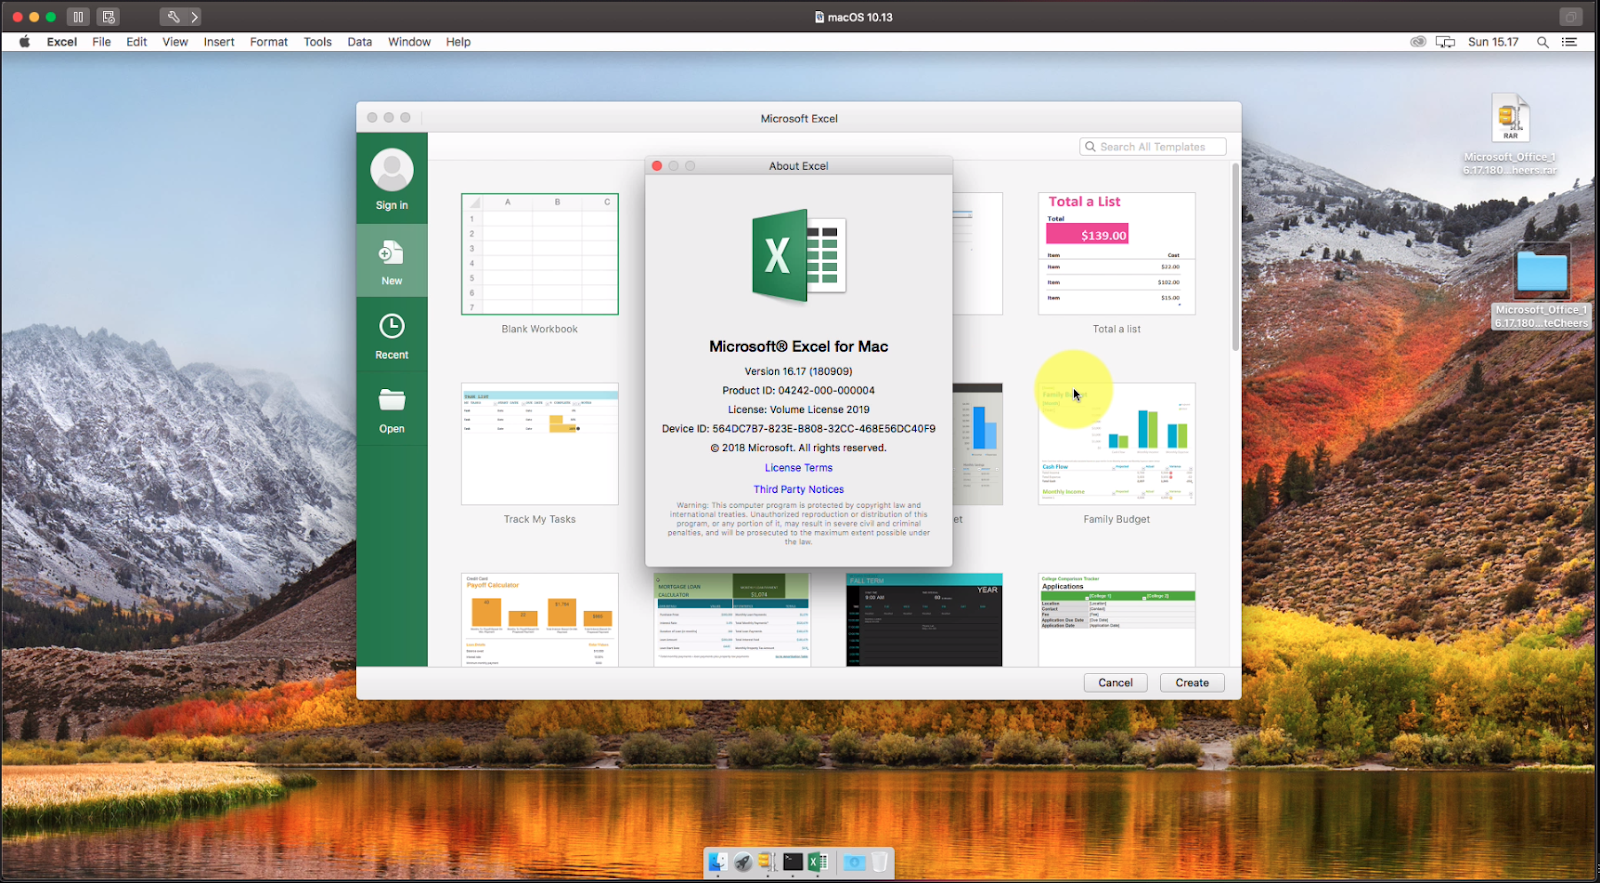Open the Excel application menu
Image resolution: width=1600 pixels, height=883 pixels.
point(62,42)
